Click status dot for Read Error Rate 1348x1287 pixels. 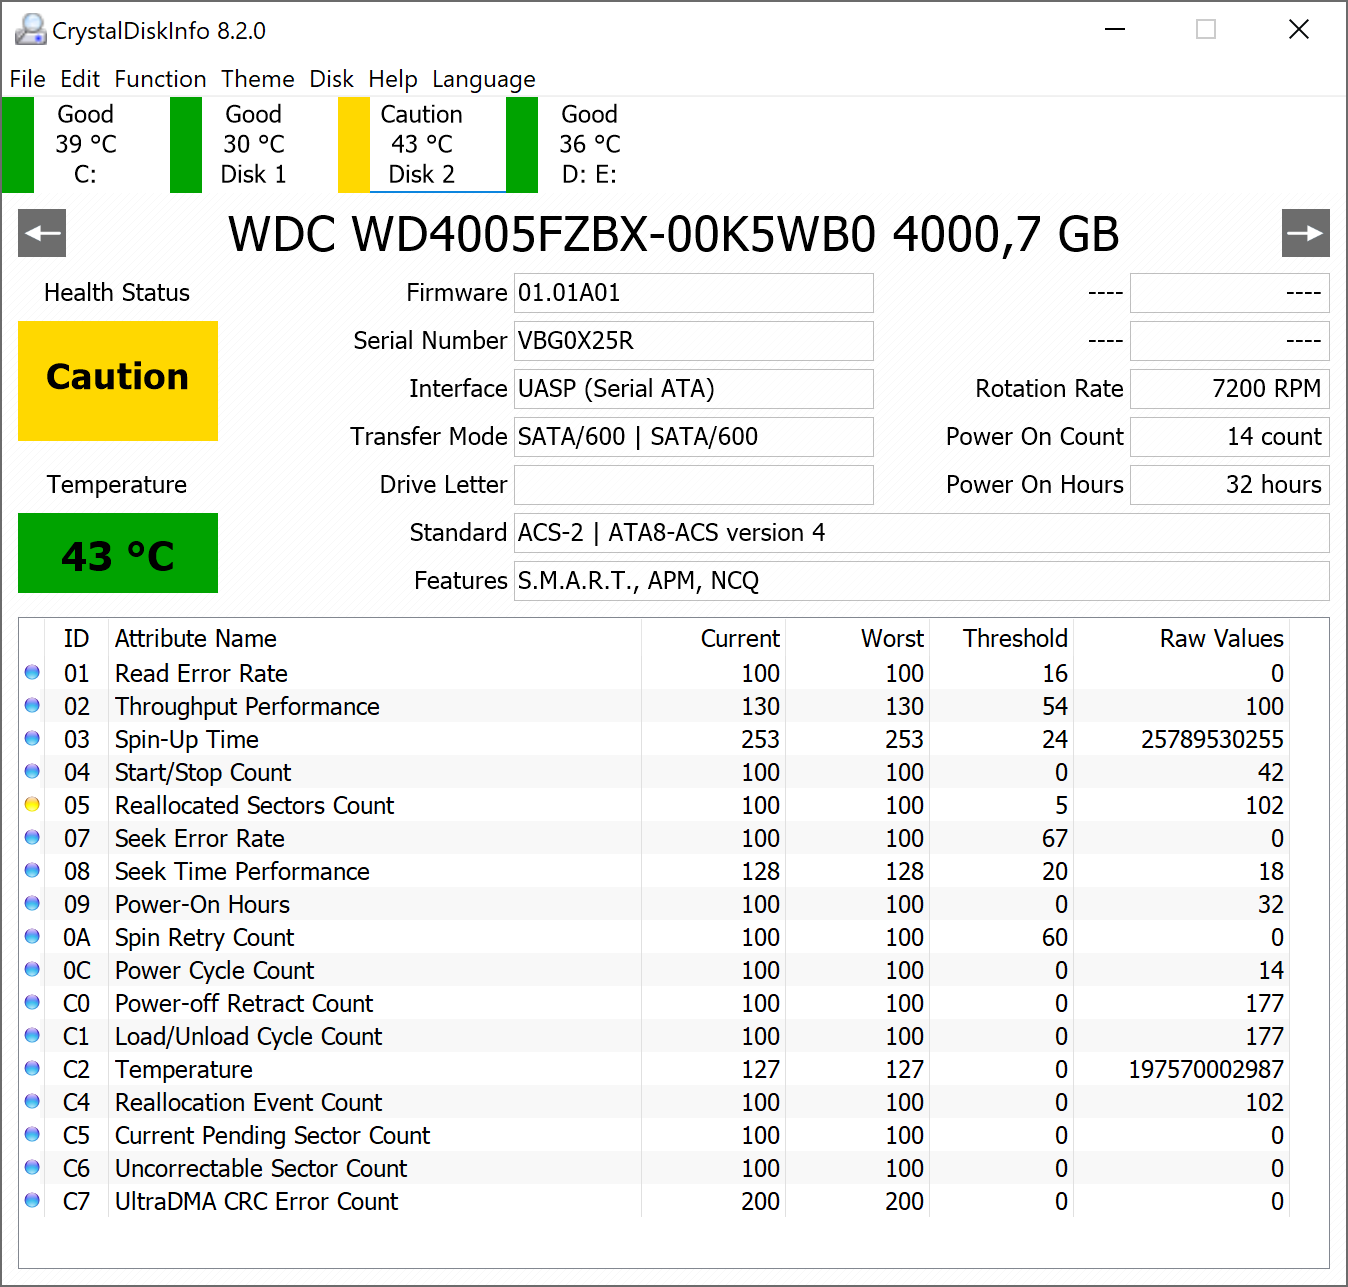tap(32, 673)
